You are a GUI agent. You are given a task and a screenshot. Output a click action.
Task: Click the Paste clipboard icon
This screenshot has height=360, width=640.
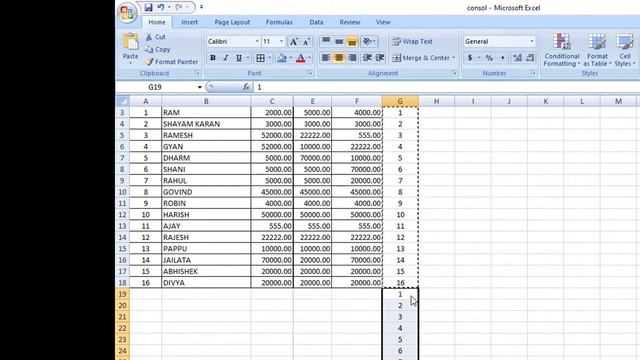[x=131, y=42]
